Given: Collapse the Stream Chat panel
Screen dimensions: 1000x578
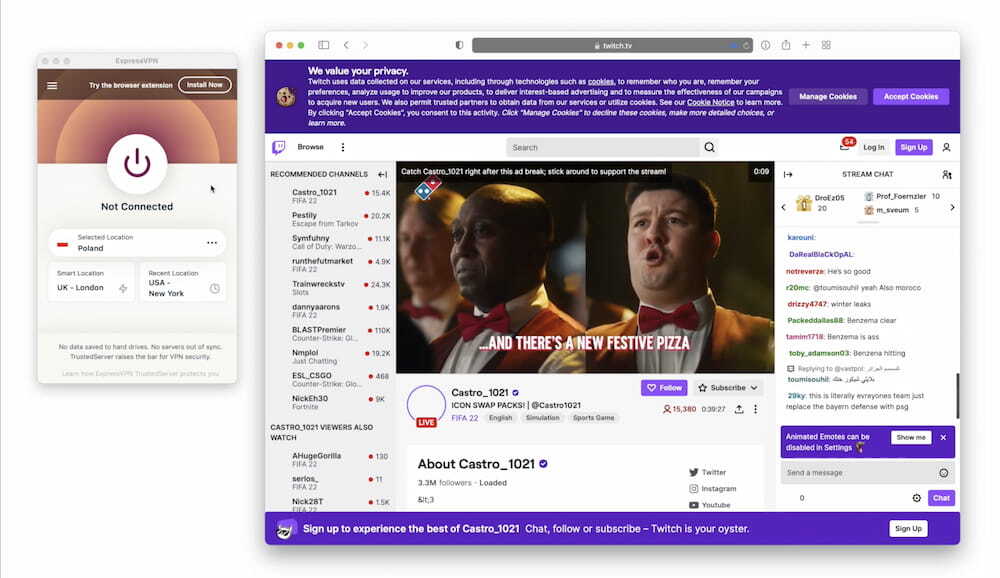Looking at the screenshot, I should 789,173.
